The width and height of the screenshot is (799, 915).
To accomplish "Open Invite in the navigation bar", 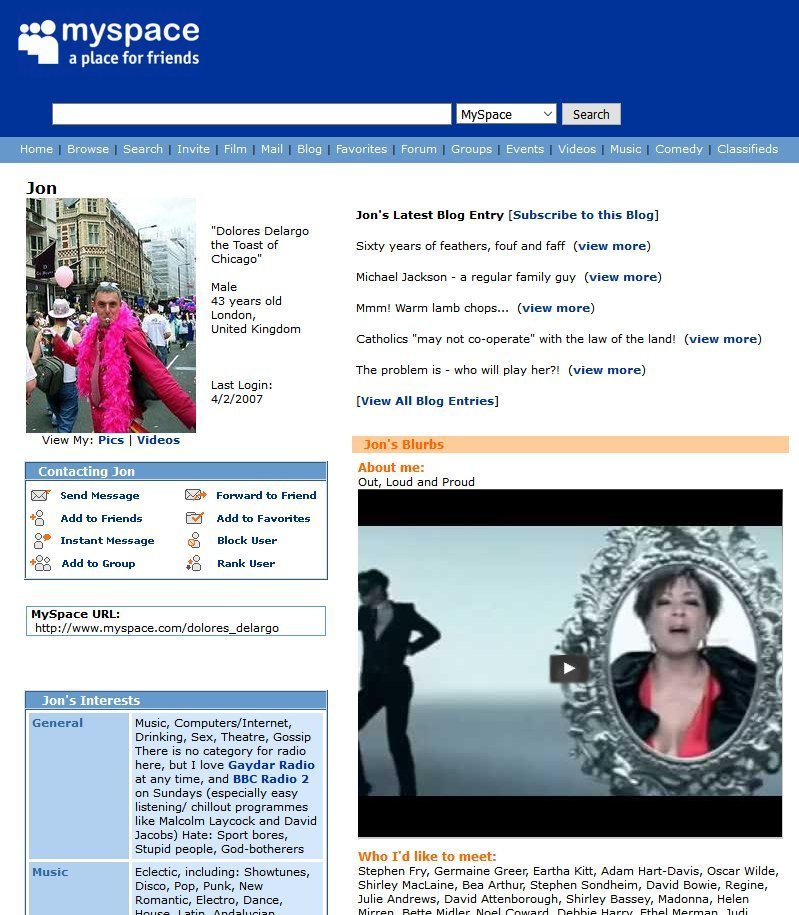I will tap(193, 149).
